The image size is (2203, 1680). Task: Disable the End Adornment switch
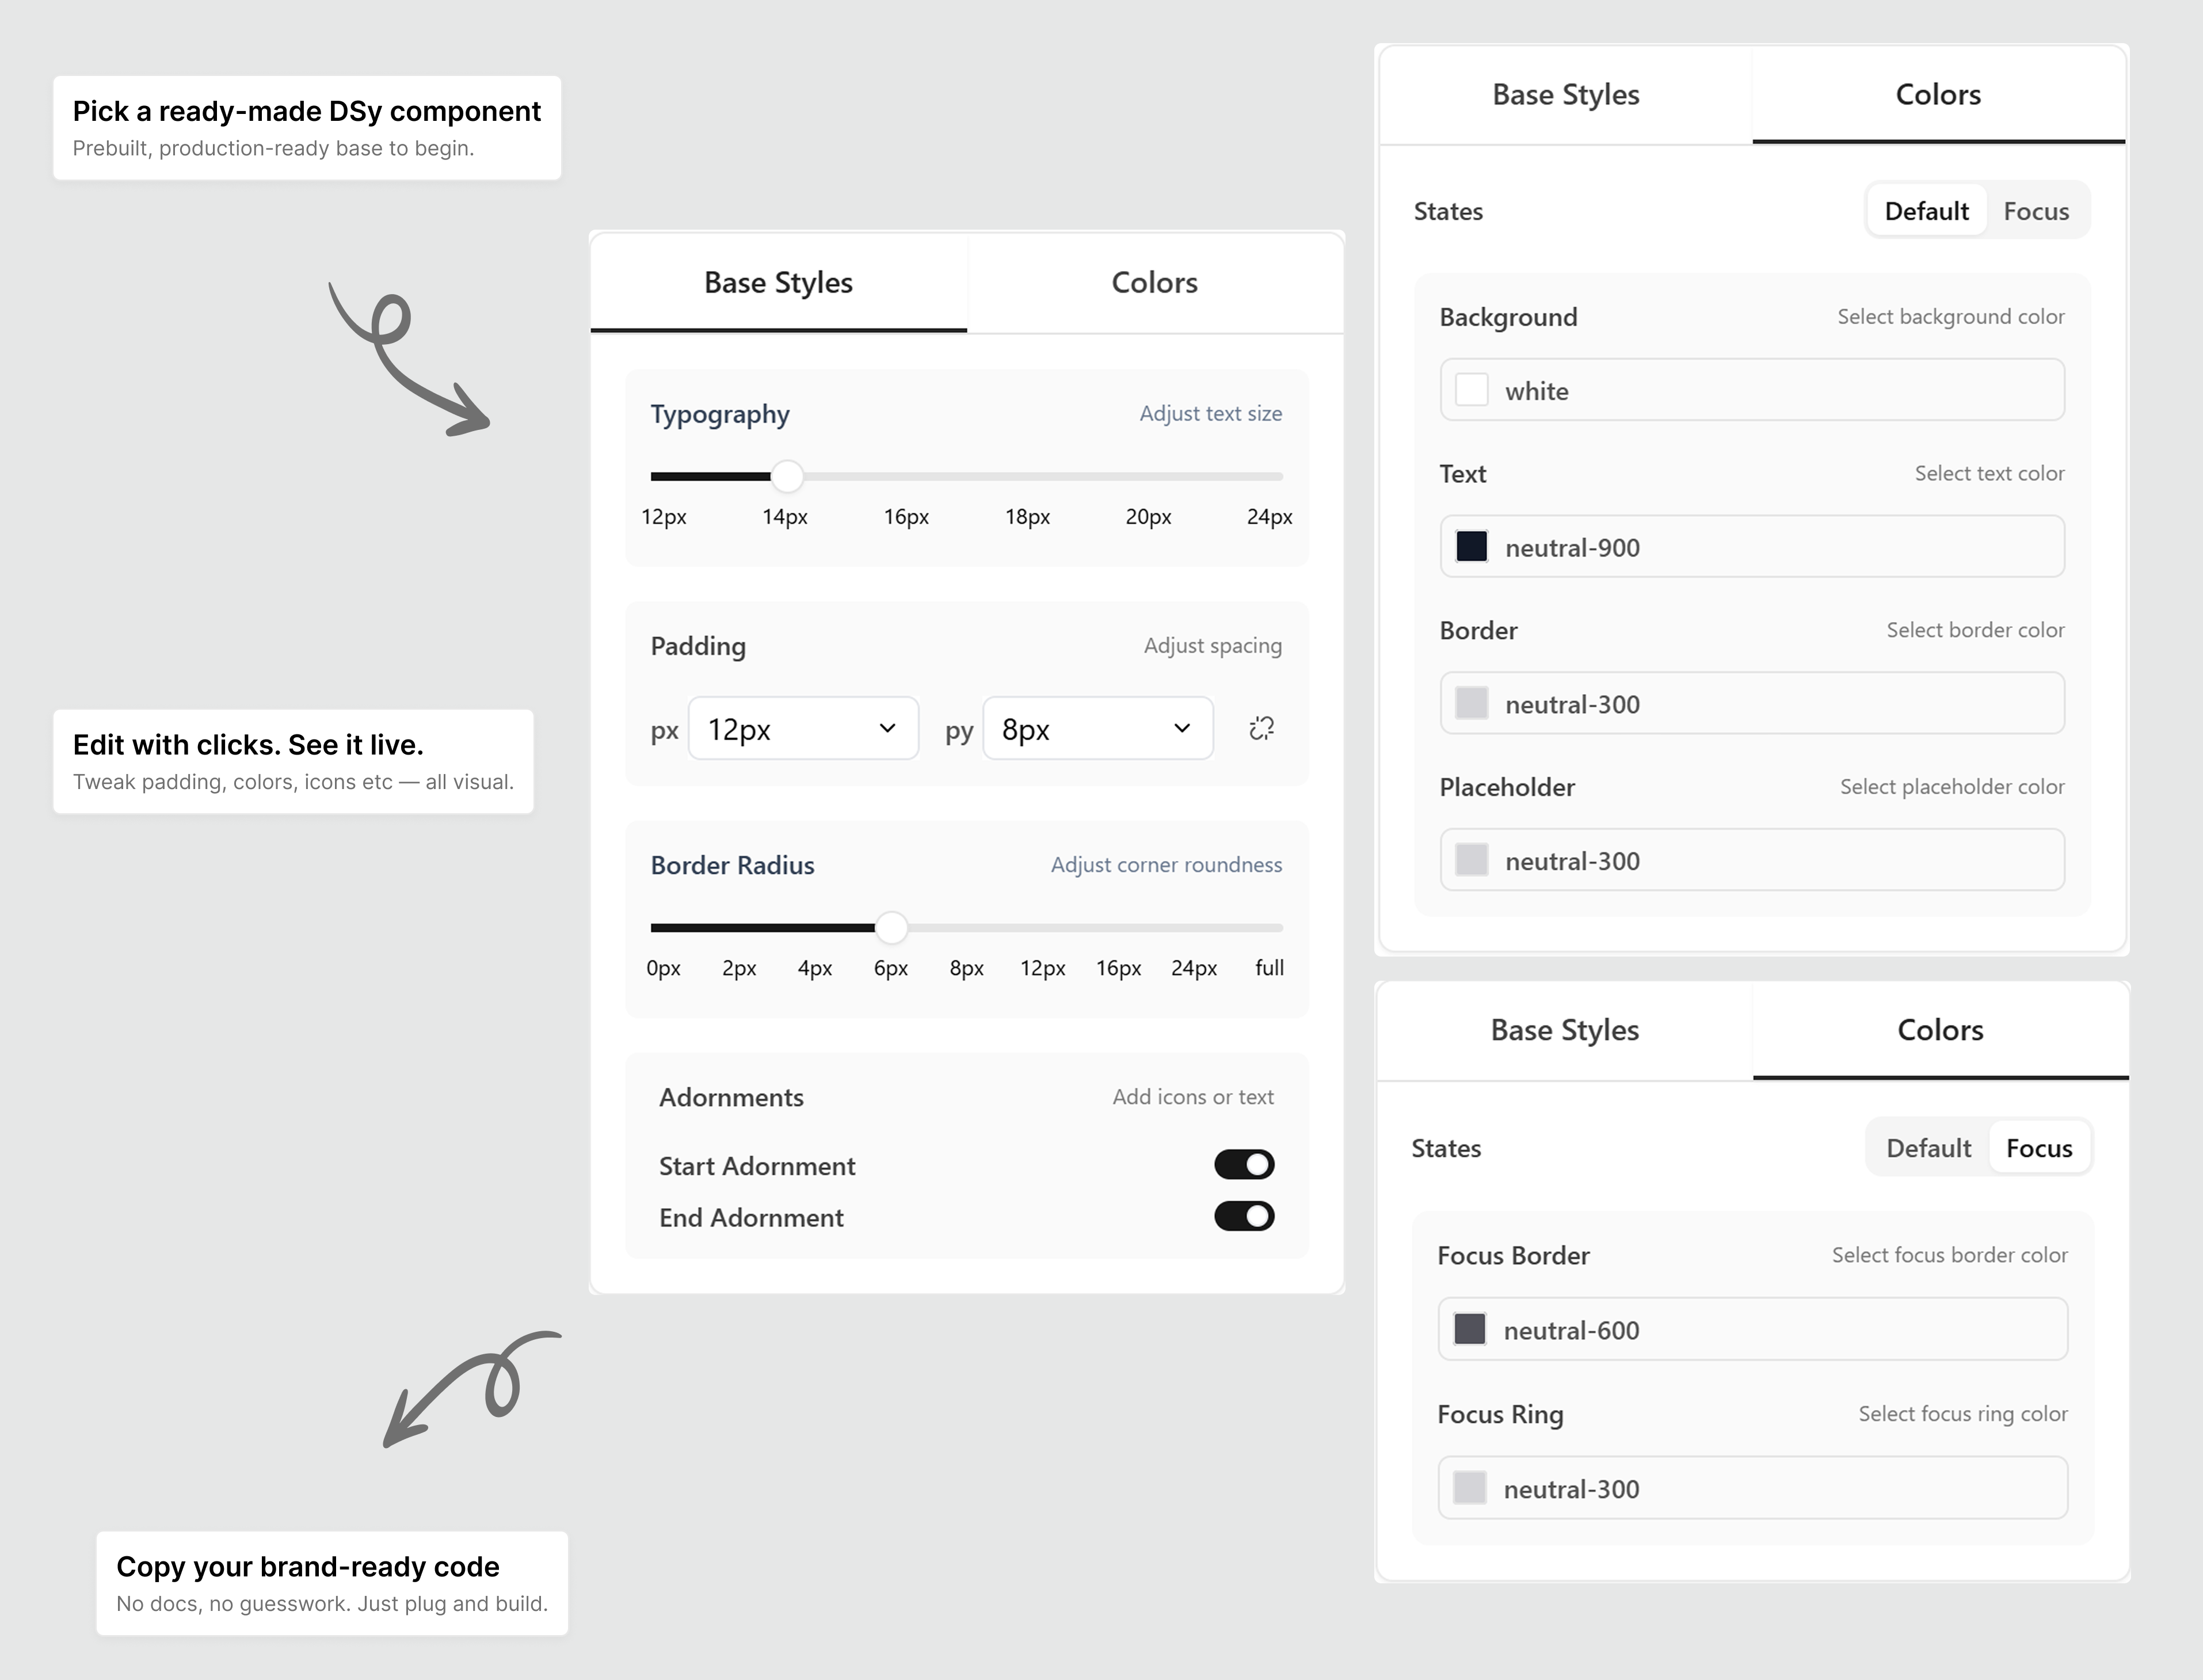coord(1243,1216)
